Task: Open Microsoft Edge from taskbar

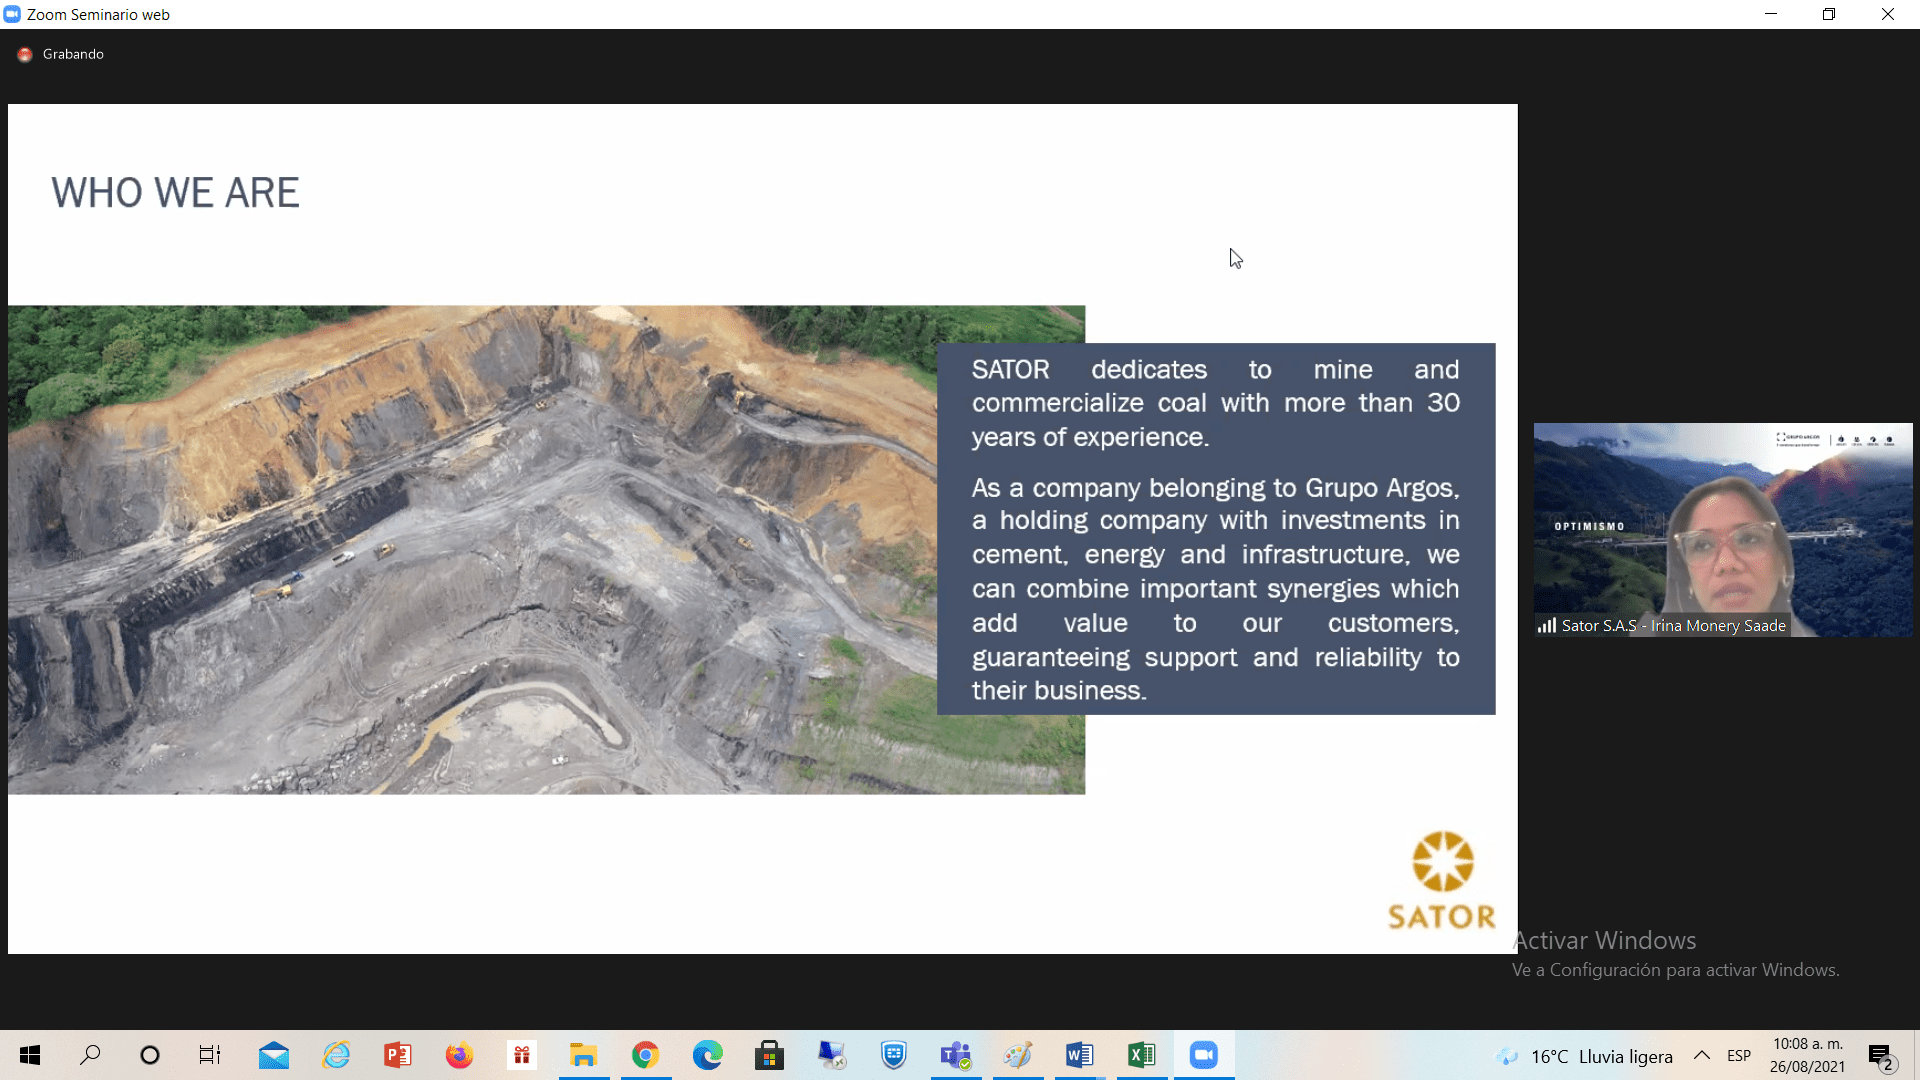Action: pos(707,1055)
